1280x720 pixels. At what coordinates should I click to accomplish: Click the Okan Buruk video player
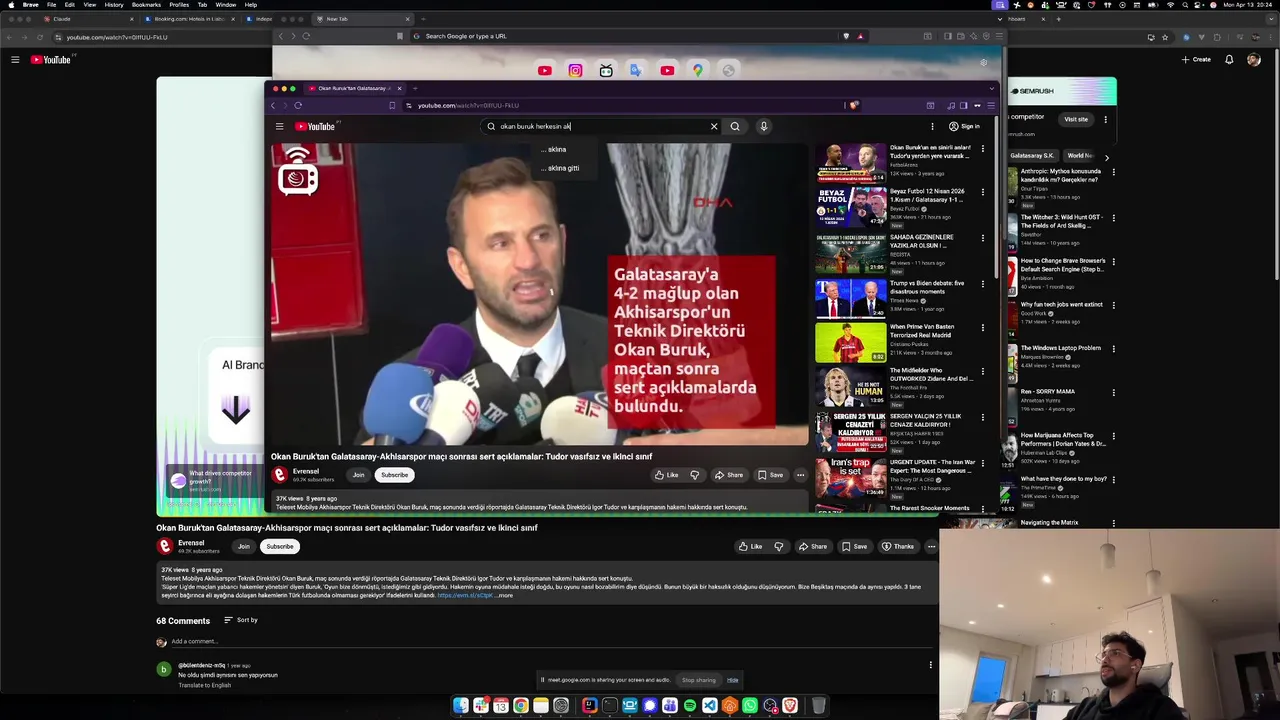[x=539, y=294]
